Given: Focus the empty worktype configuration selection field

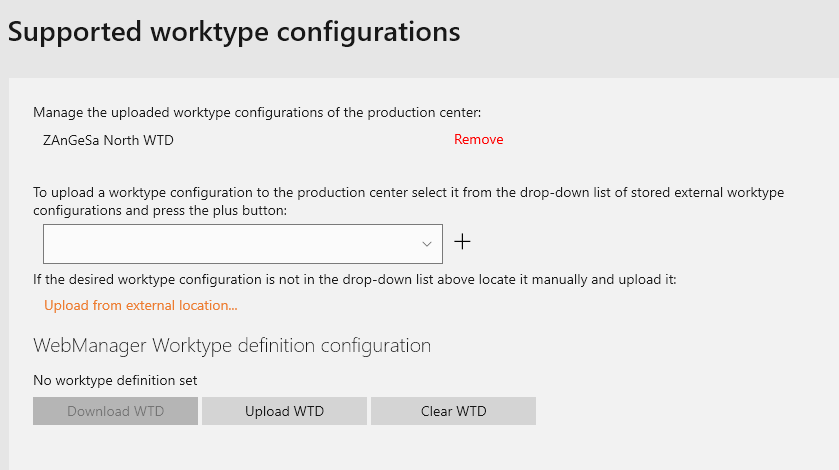Looking at the screenshot, I should pyautogui.click(x=243, y=244).
